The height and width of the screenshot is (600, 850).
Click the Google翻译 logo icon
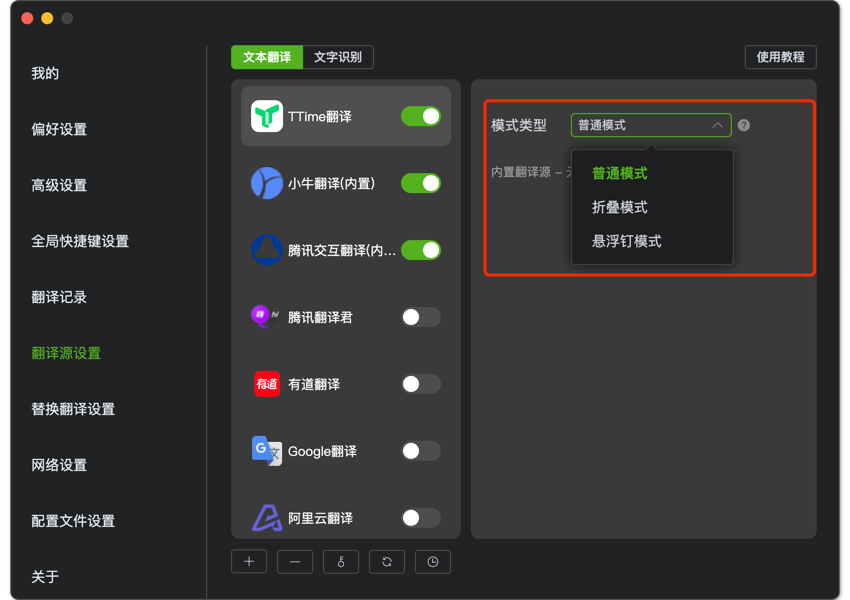pyautogui.click(x=267, y=451)
